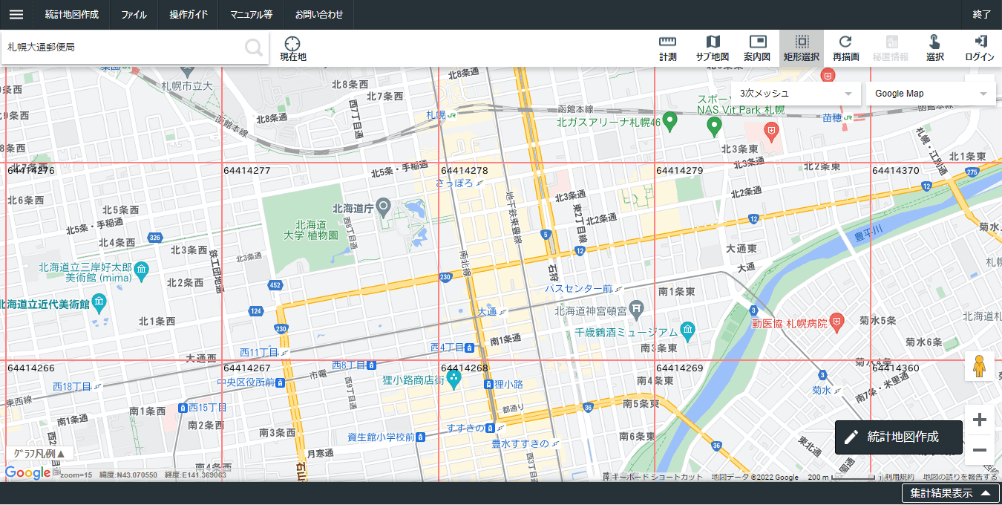Click mesh code label 64414370
The image size is (1002, 505).
[896, 171]
